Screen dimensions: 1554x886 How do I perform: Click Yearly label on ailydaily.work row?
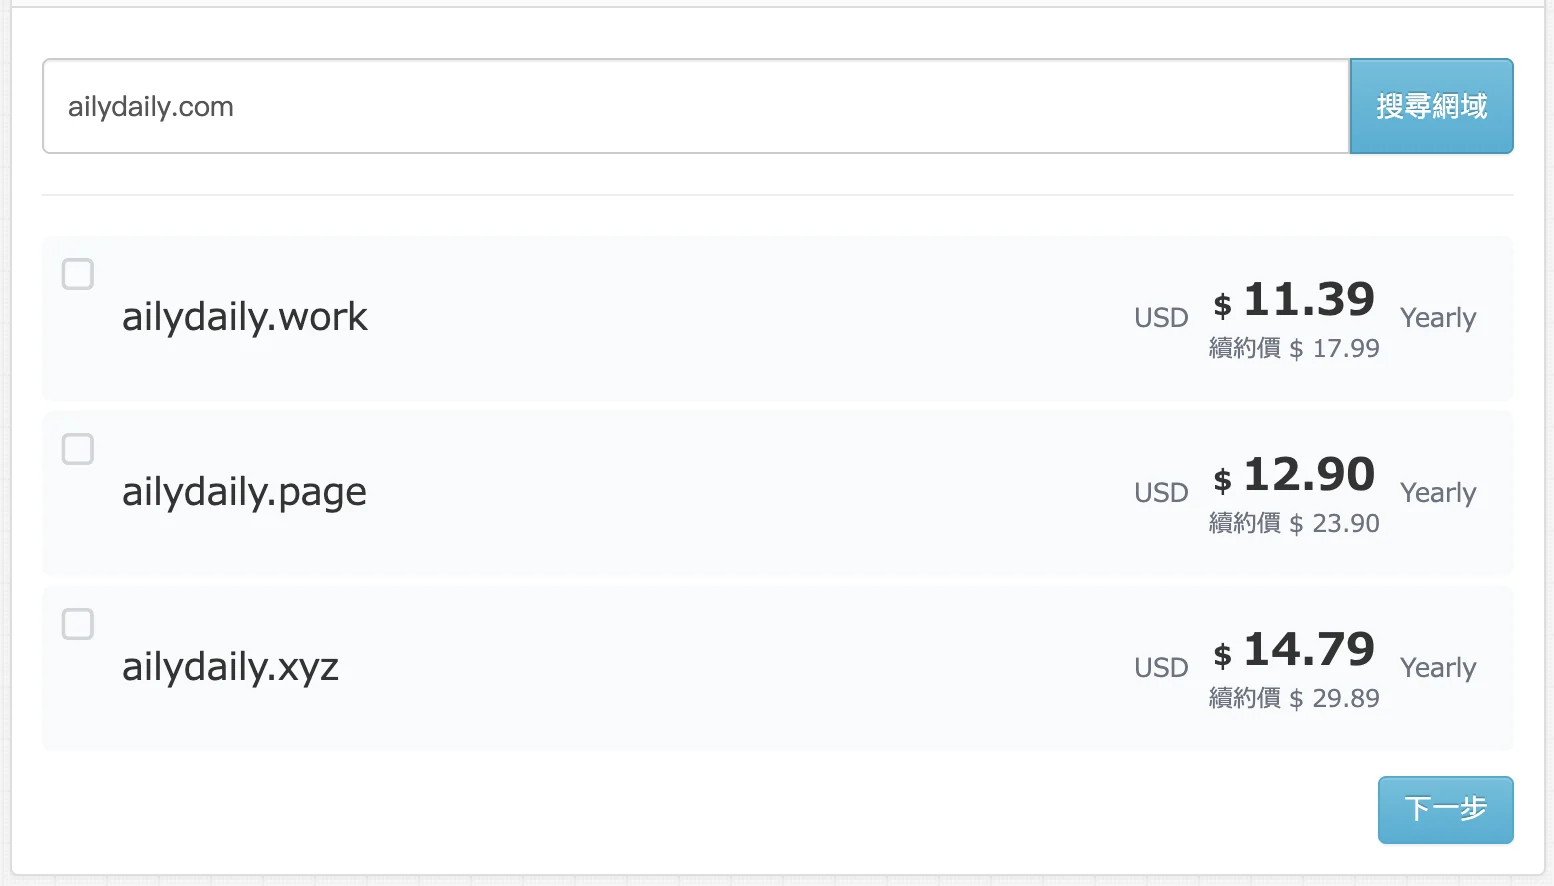1438,318
